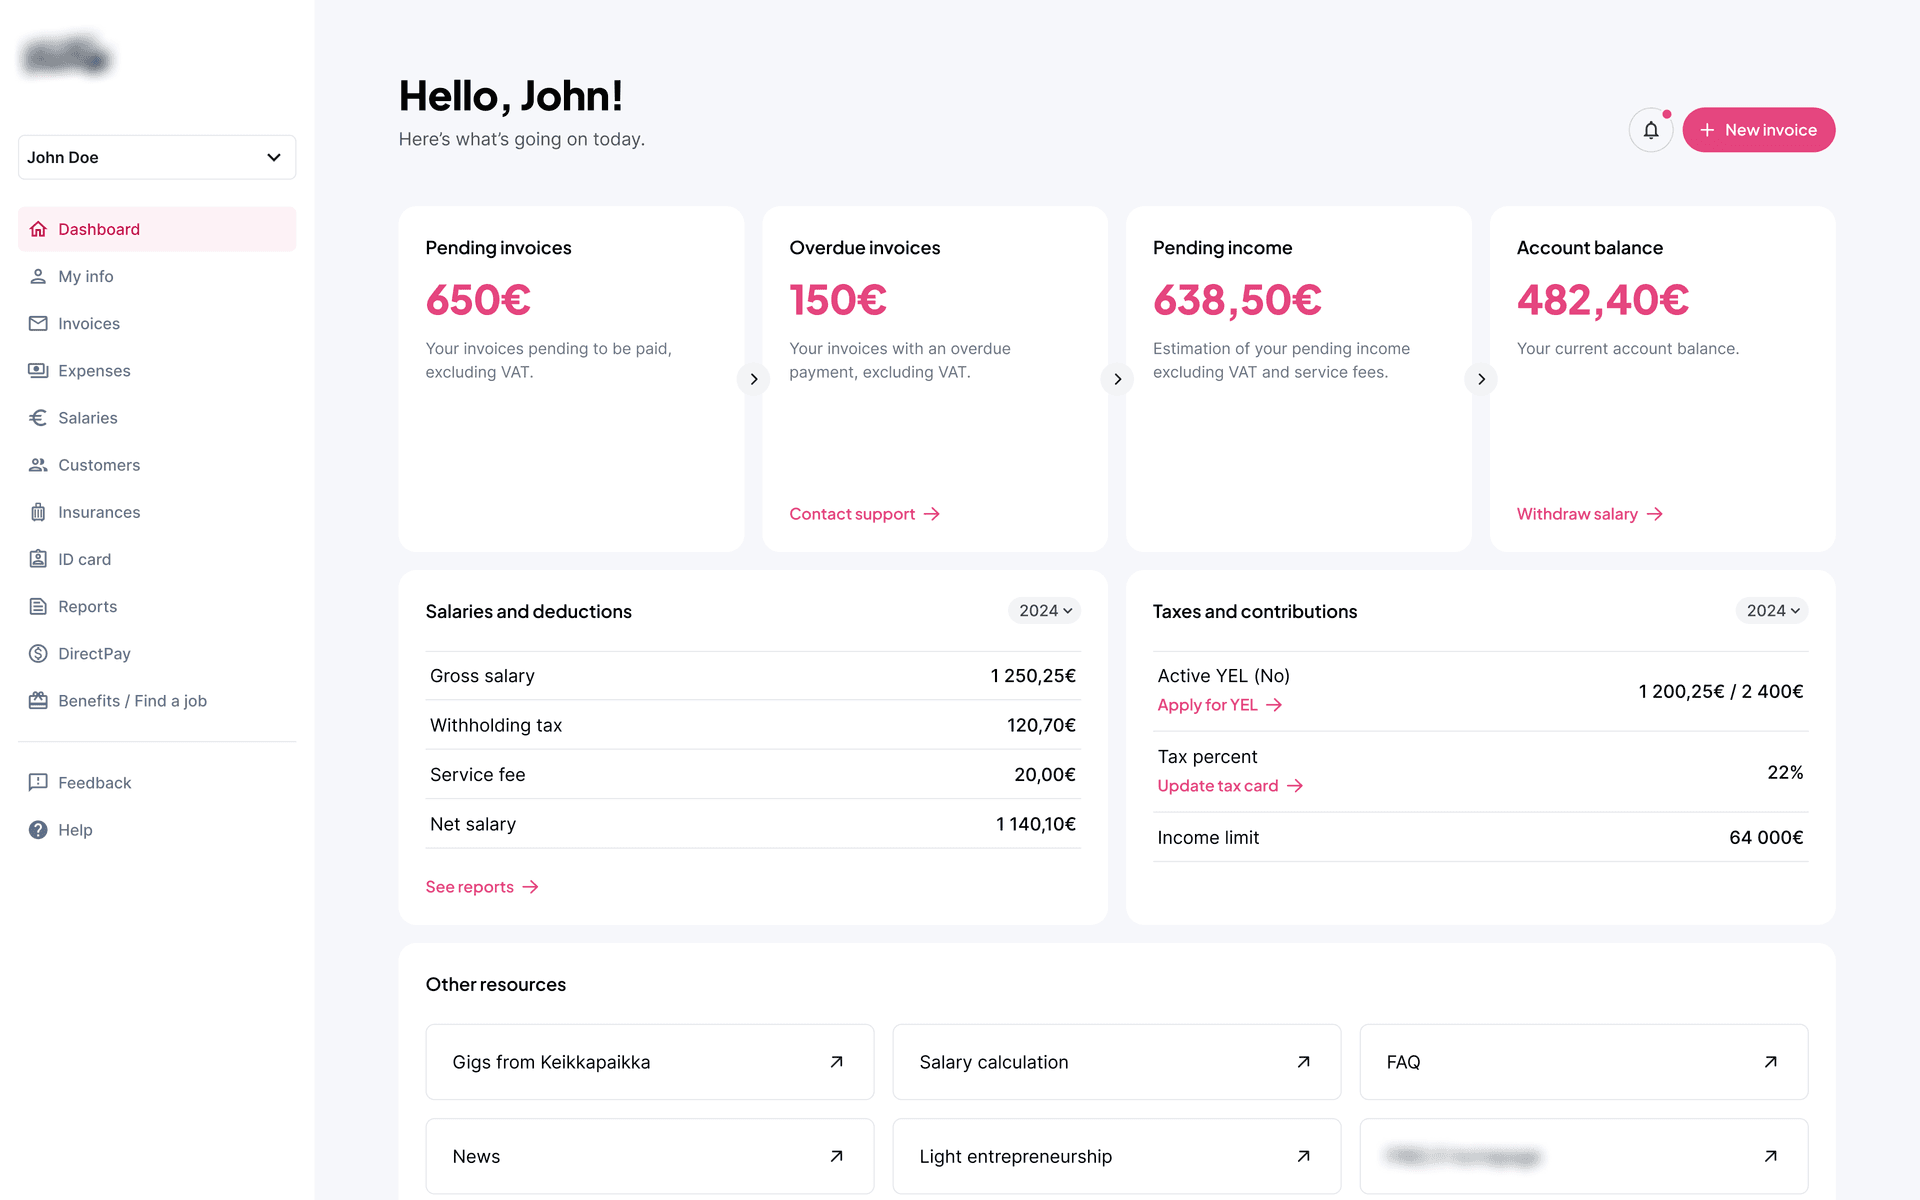Click the Customers sidebar icon

(x=38, y=464)
